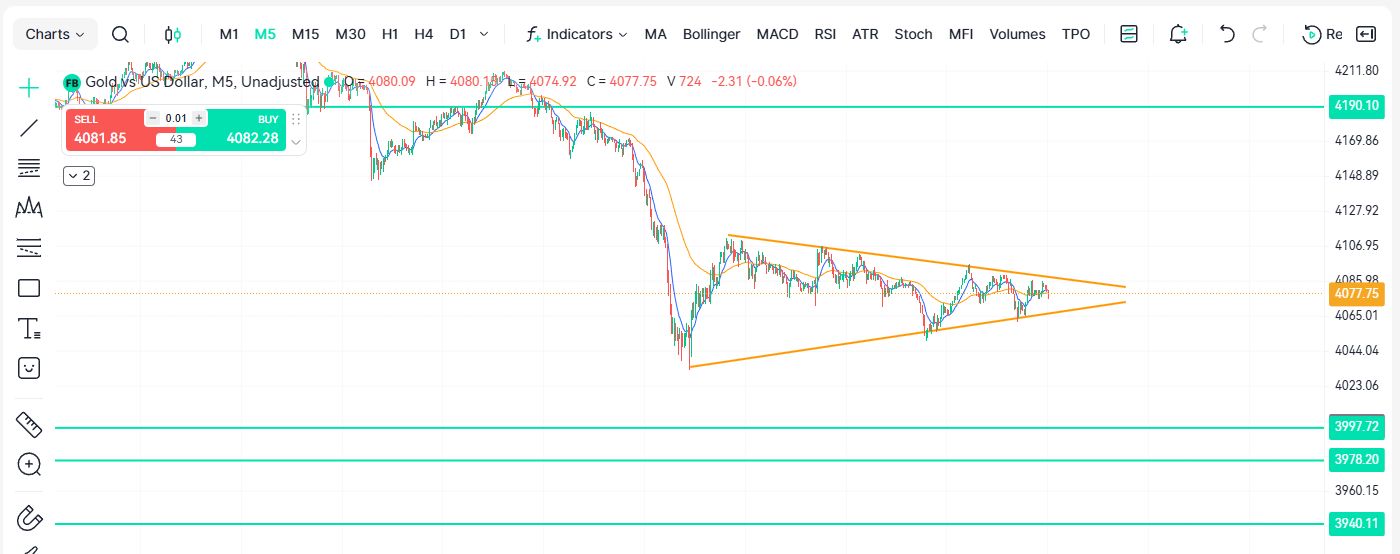Activate the ruler measure tool

[x=29, y=425]
